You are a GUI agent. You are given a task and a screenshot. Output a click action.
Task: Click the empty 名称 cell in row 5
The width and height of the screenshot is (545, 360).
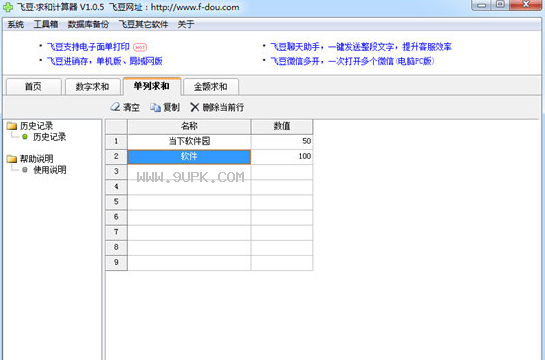click(x=189, y=202)
